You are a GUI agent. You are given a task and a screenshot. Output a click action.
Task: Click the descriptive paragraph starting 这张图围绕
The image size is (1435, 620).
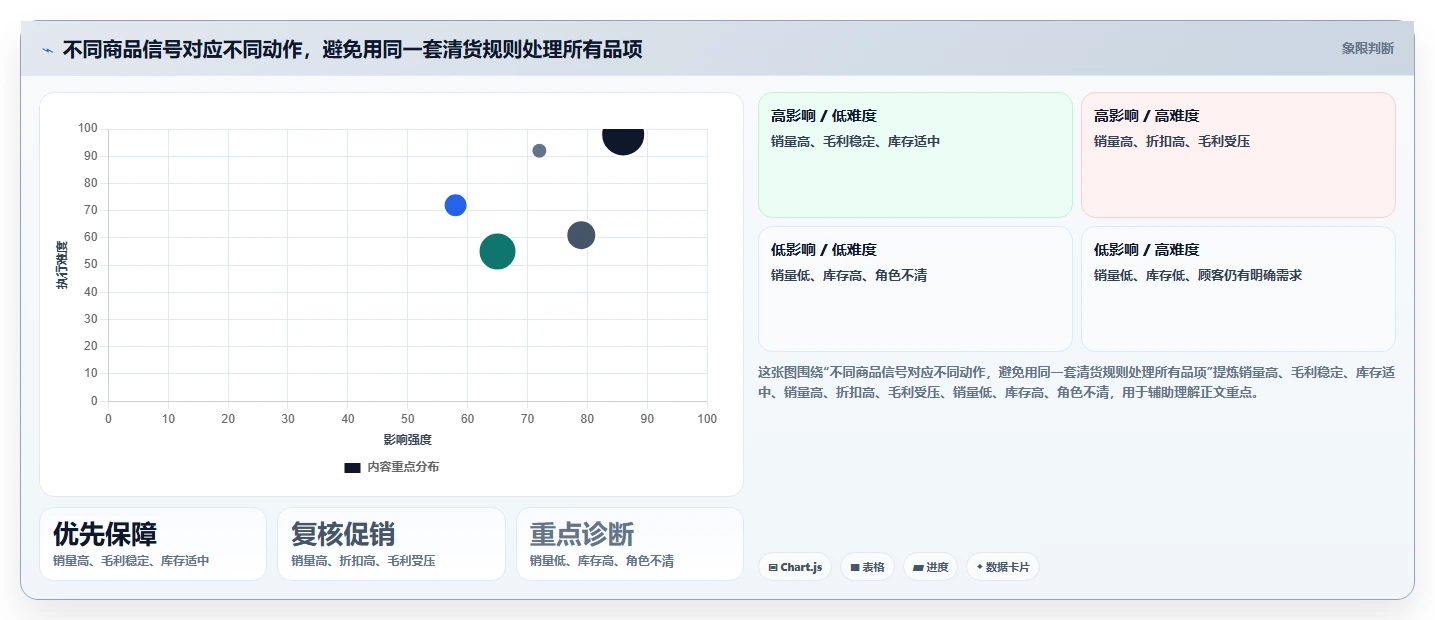pyautogui.click(x=1077, y=382)
